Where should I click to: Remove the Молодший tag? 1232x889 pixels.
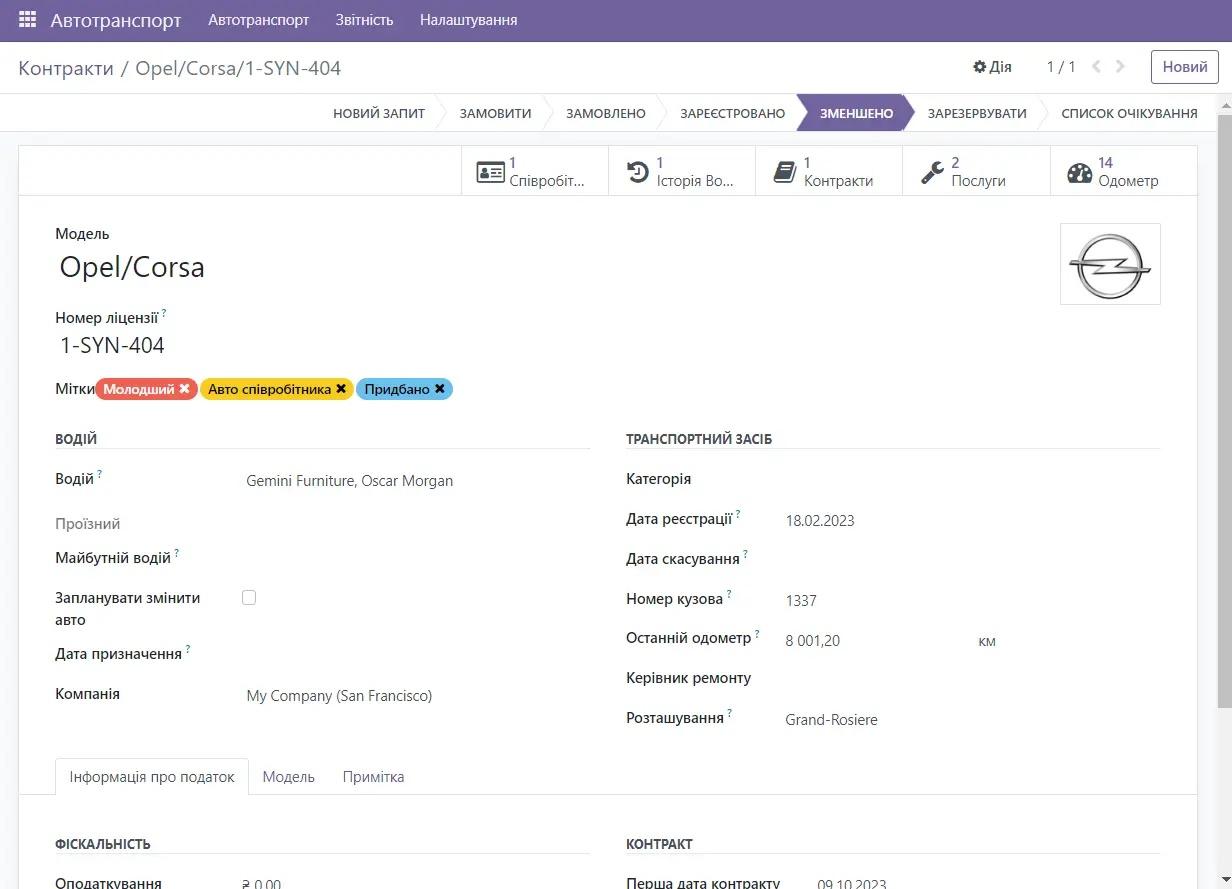(184, 389)
